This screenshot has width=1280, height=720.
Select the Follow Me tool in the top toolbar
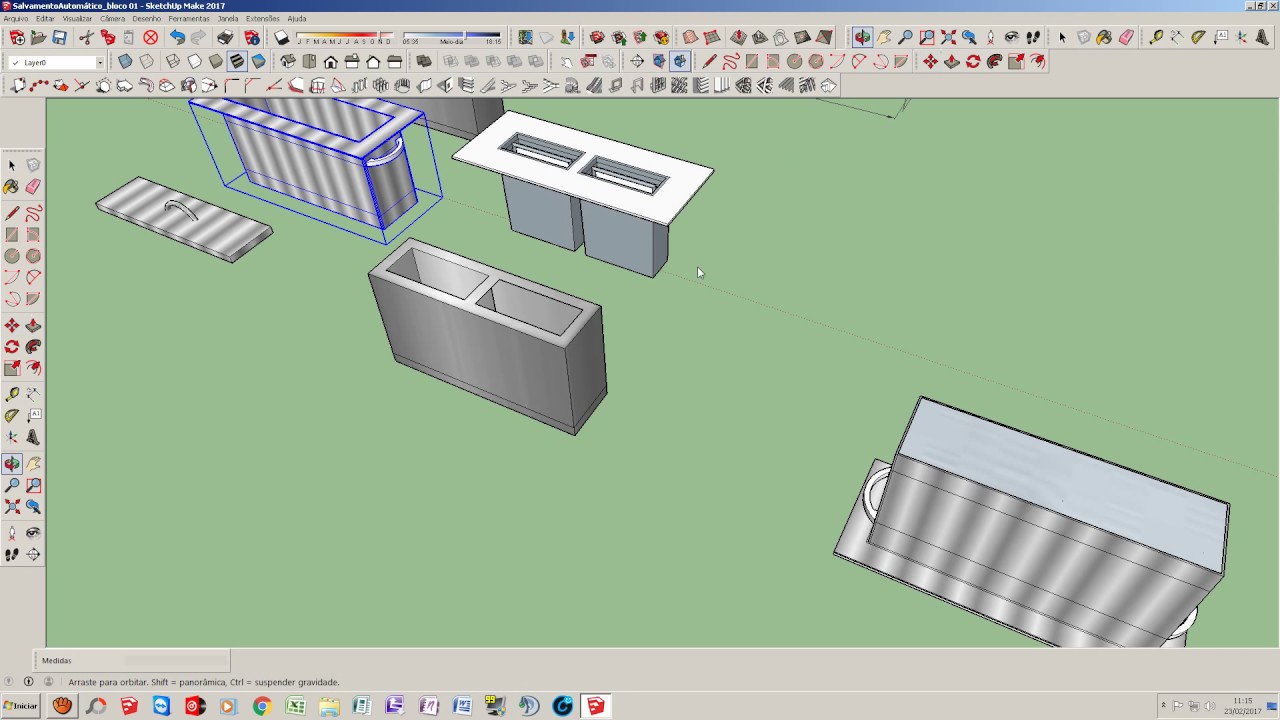(x=994, y=62)
